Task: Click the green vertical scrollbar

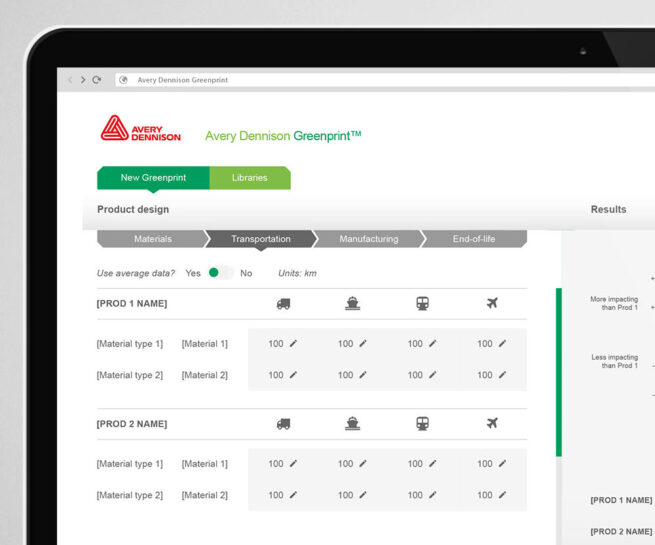Action: [x=559, y=372]
